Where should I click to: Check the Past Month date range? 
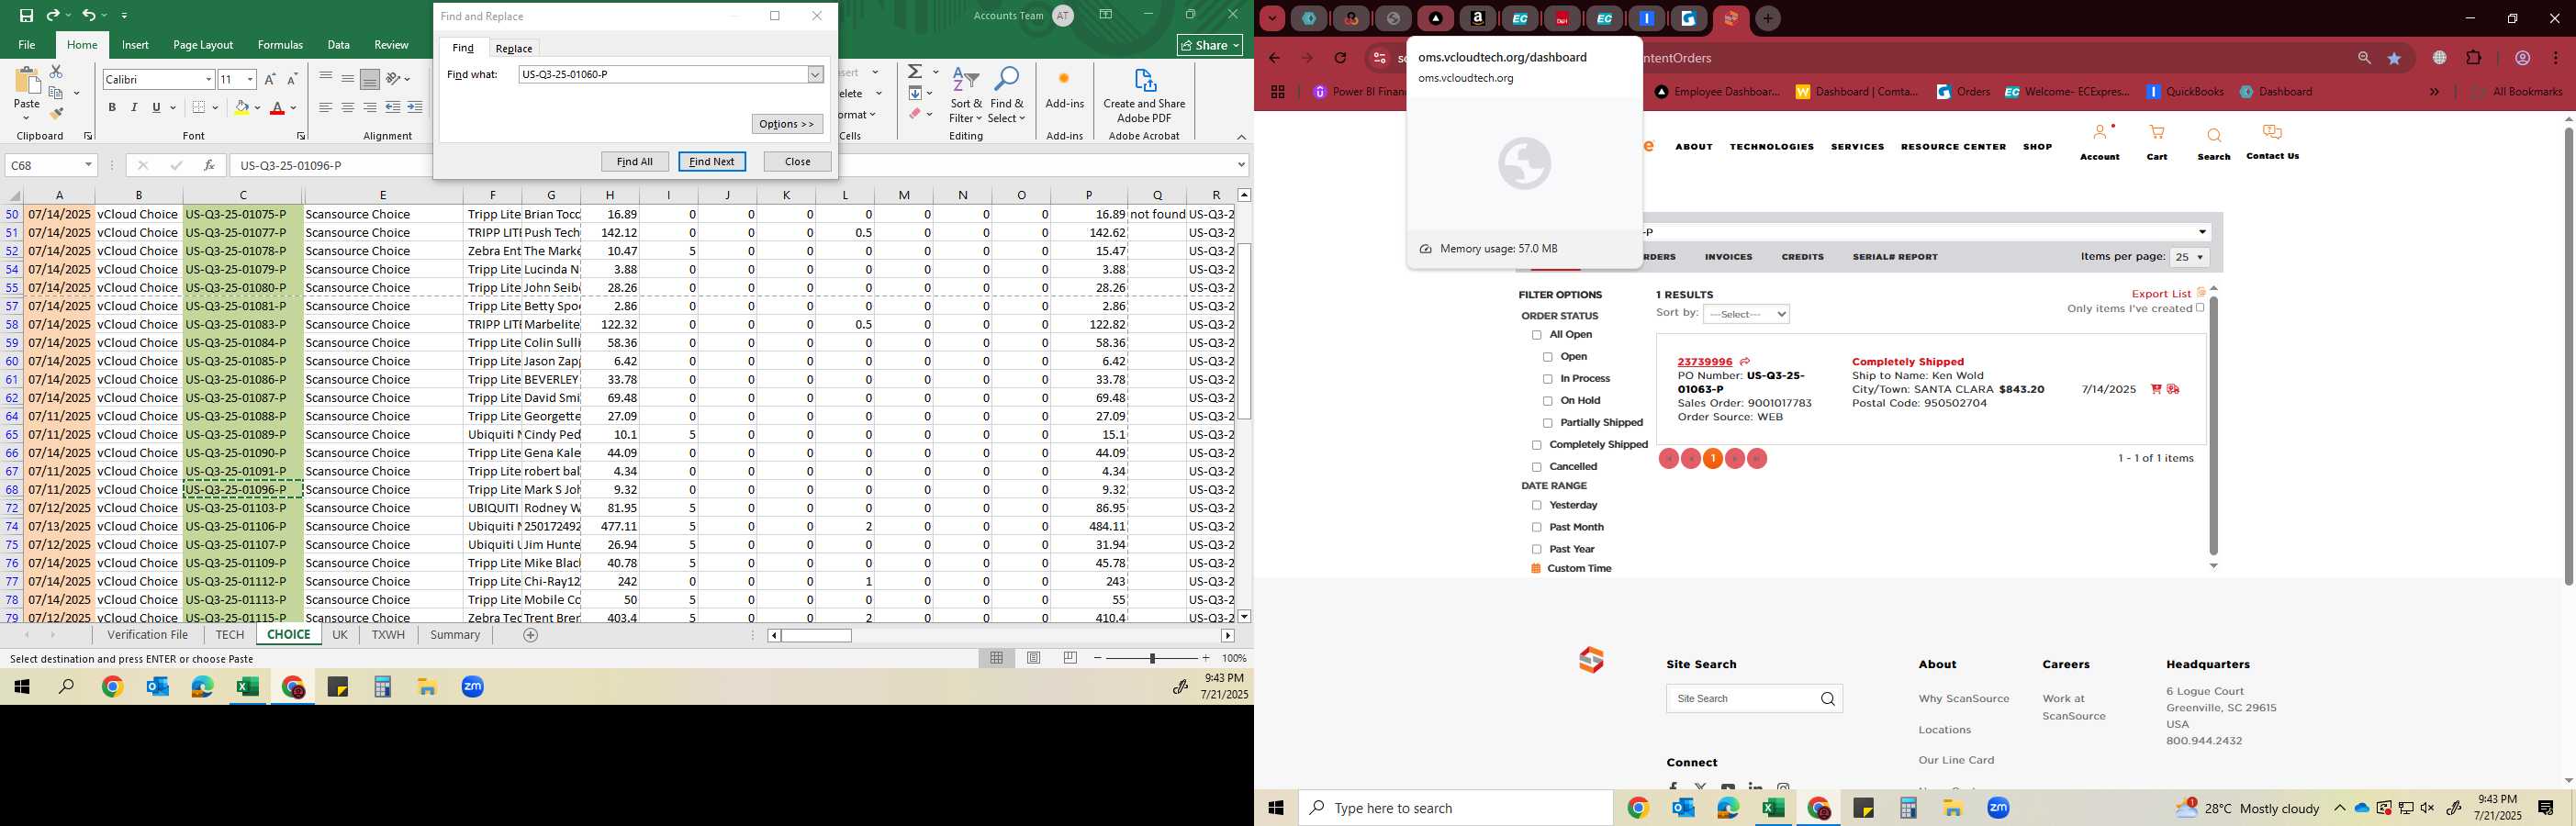point(1537,528)
